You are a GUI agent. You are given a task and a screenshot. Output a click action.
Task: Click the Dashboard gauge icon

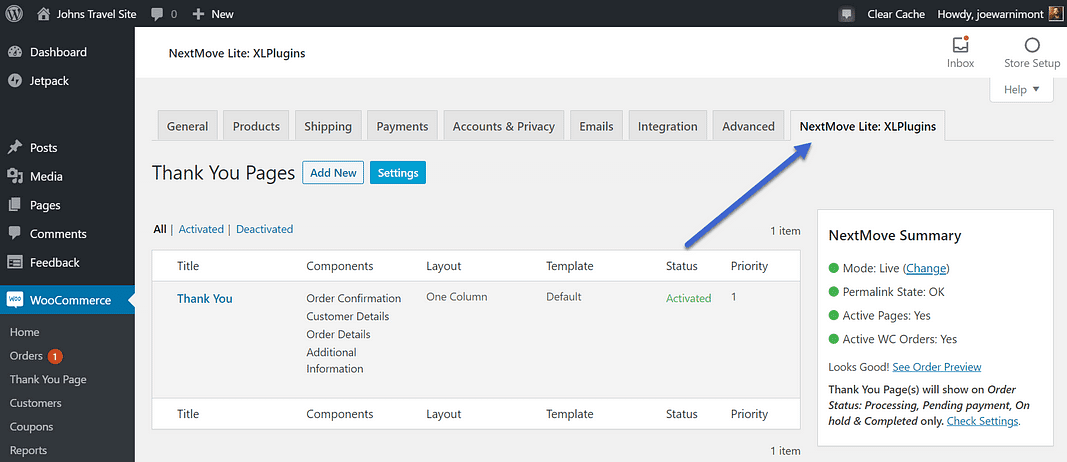(x=15, y=52)
